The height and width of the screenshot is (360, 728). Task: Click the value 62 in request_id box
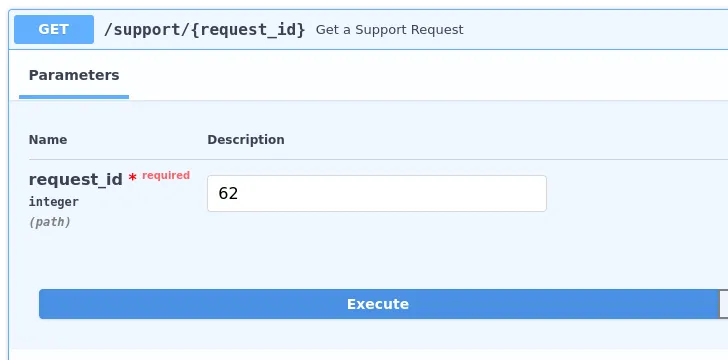(x=228, y=193)
